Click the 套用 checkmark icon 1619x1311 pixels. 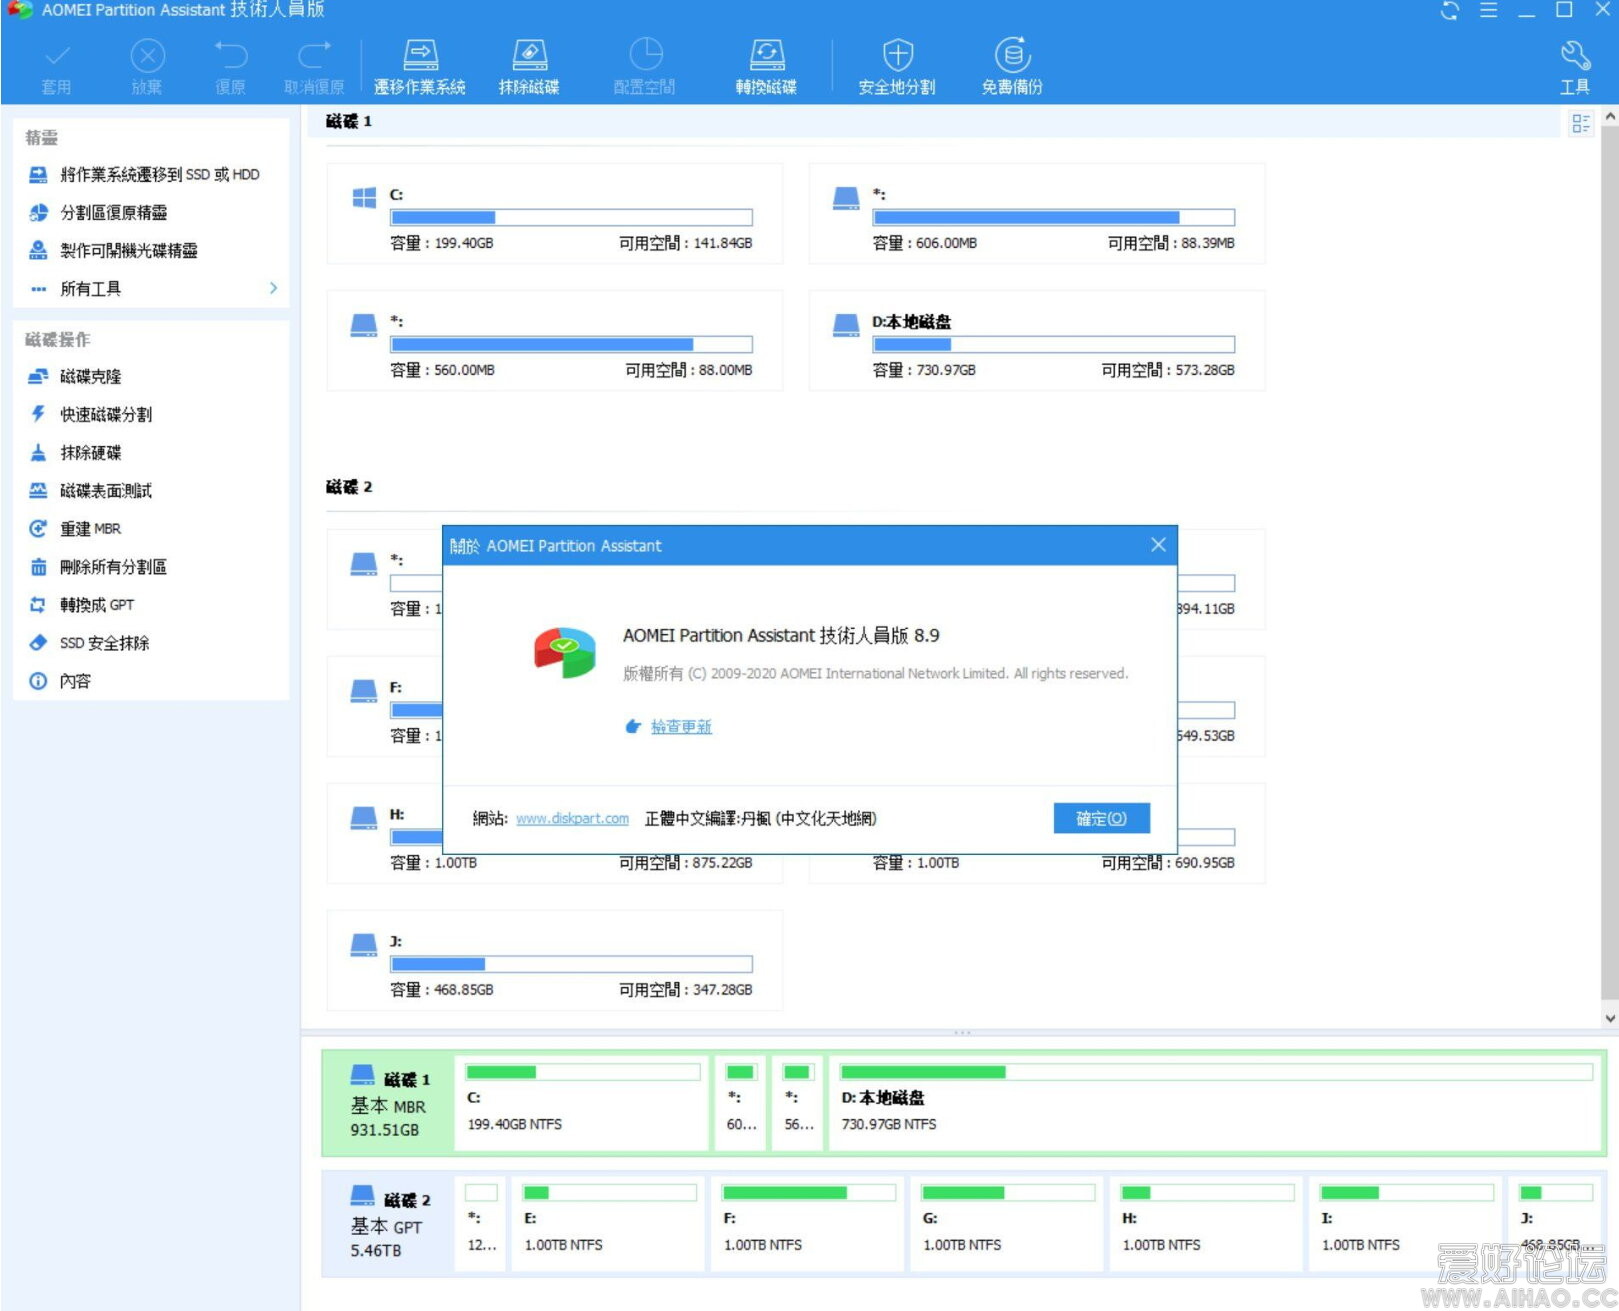57,54
